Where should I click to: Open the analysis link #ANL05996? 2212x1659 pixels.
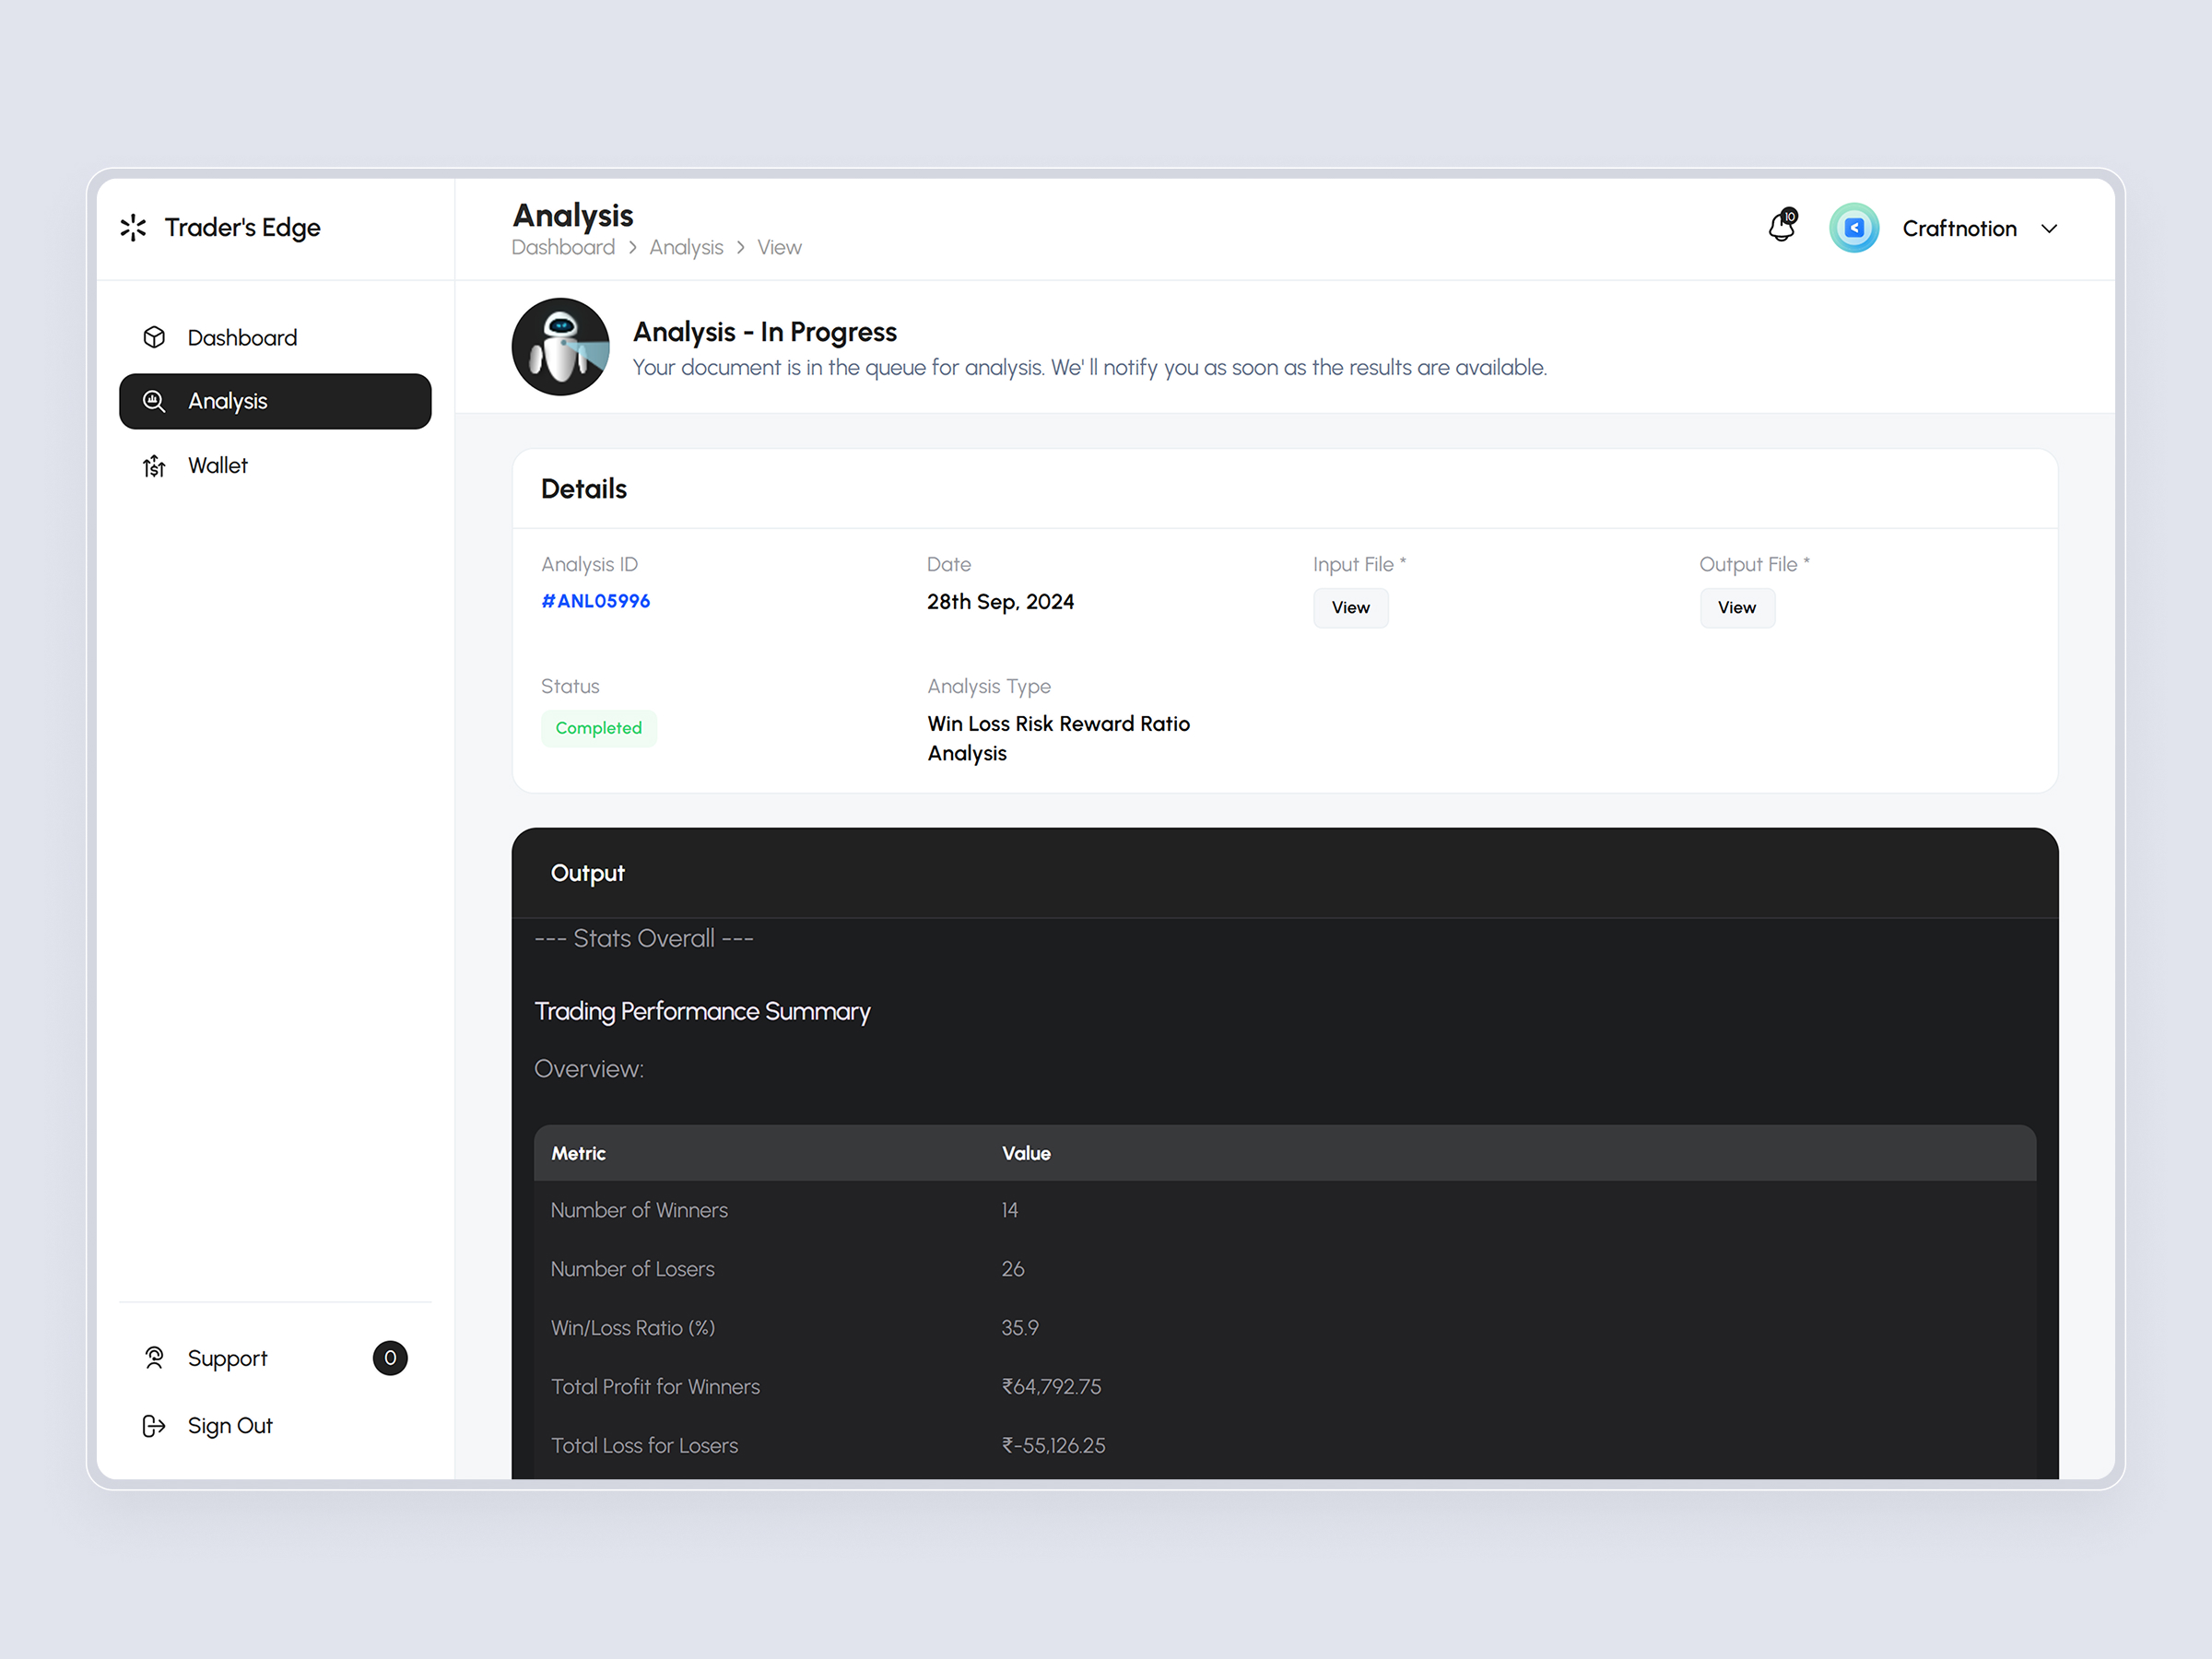tap(595, 601)
